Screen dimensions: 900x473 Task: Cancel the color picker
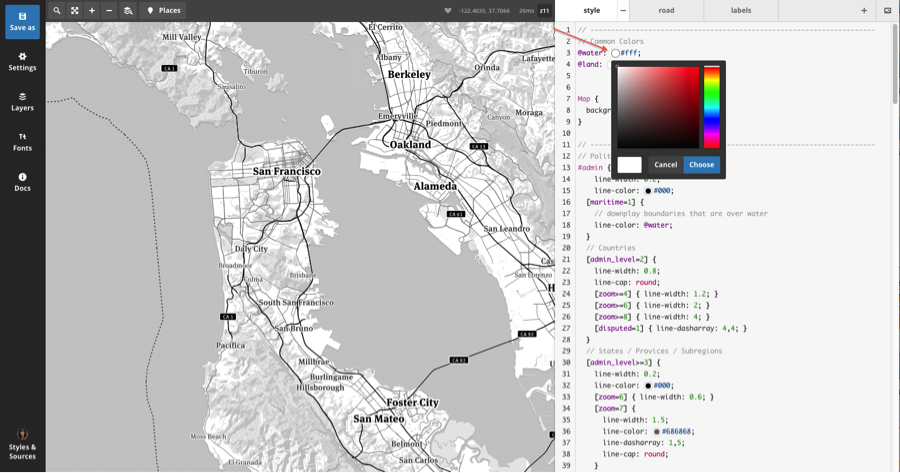(x=665, y=165)
